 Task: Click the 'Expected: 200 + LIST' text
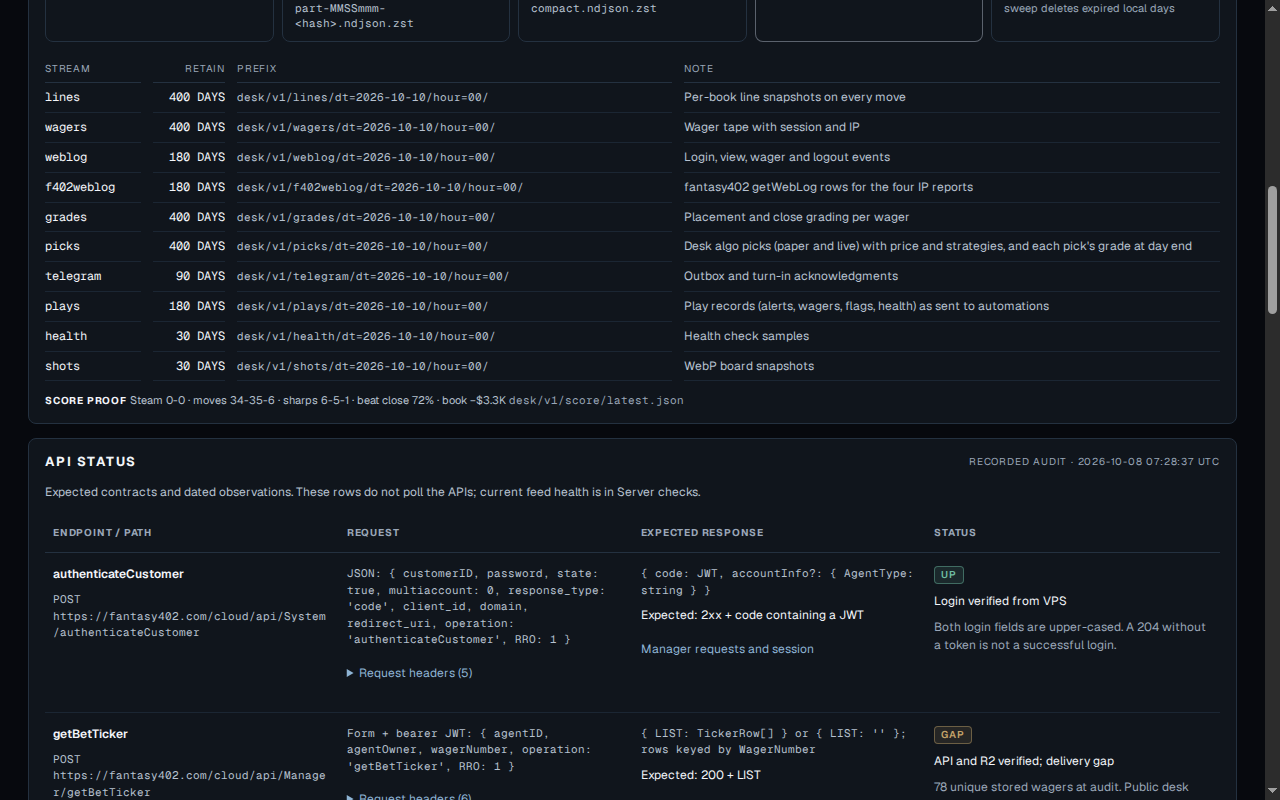[701, 775]
